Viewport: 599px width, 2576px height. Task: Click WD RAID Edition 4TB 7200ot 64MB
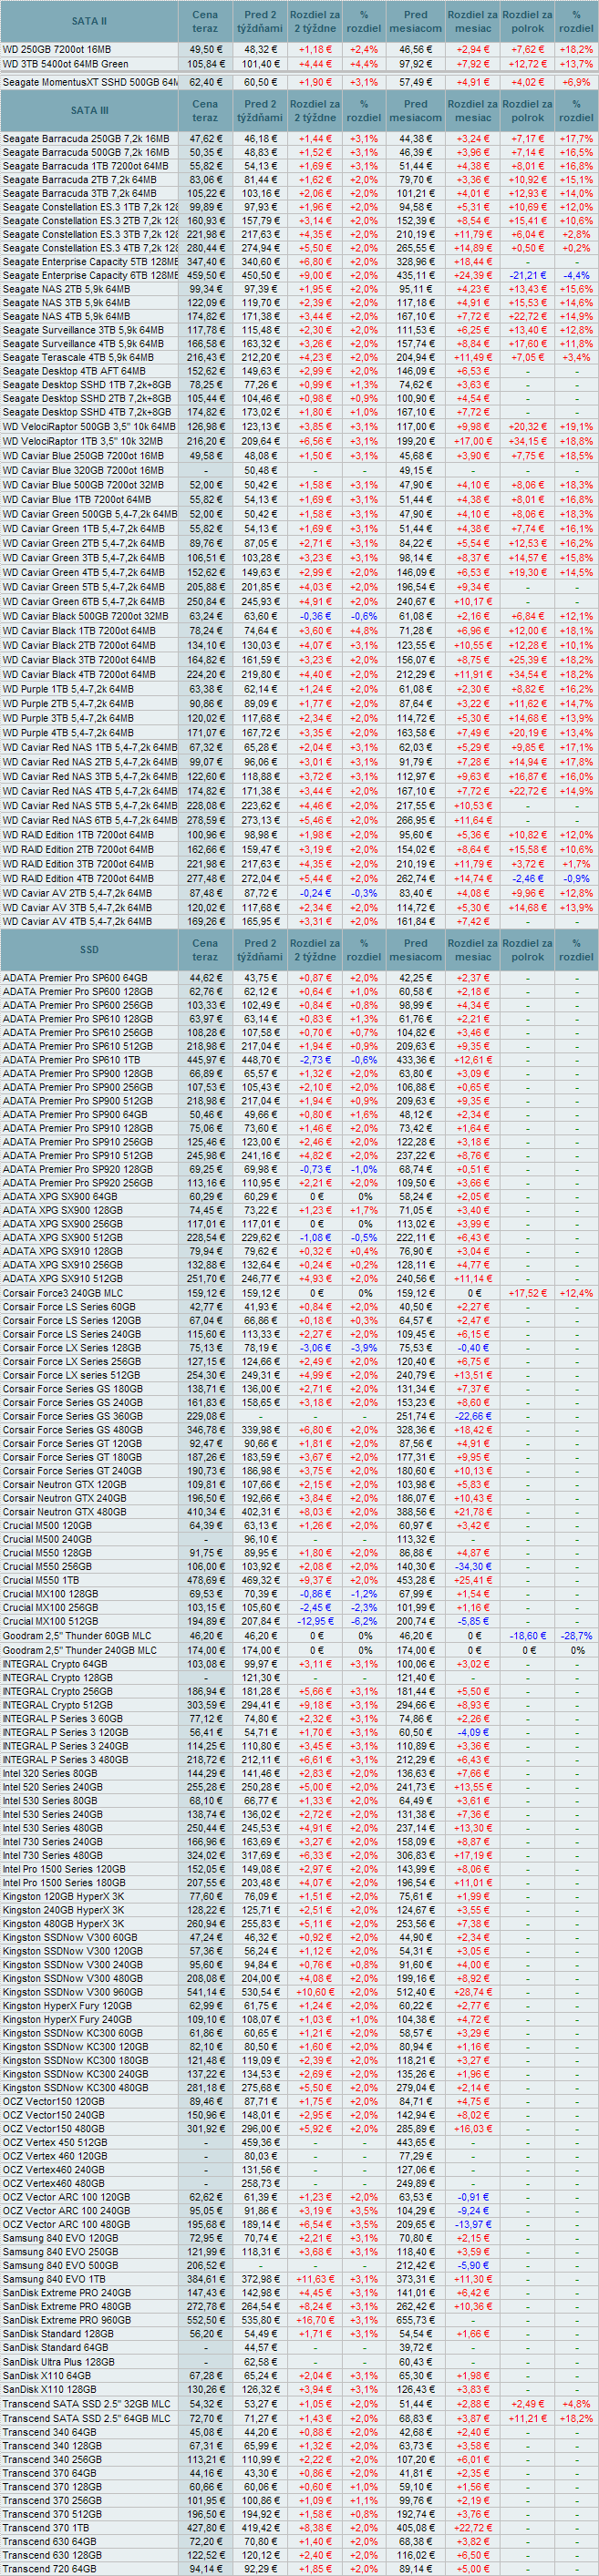click(x=78, y=879)
